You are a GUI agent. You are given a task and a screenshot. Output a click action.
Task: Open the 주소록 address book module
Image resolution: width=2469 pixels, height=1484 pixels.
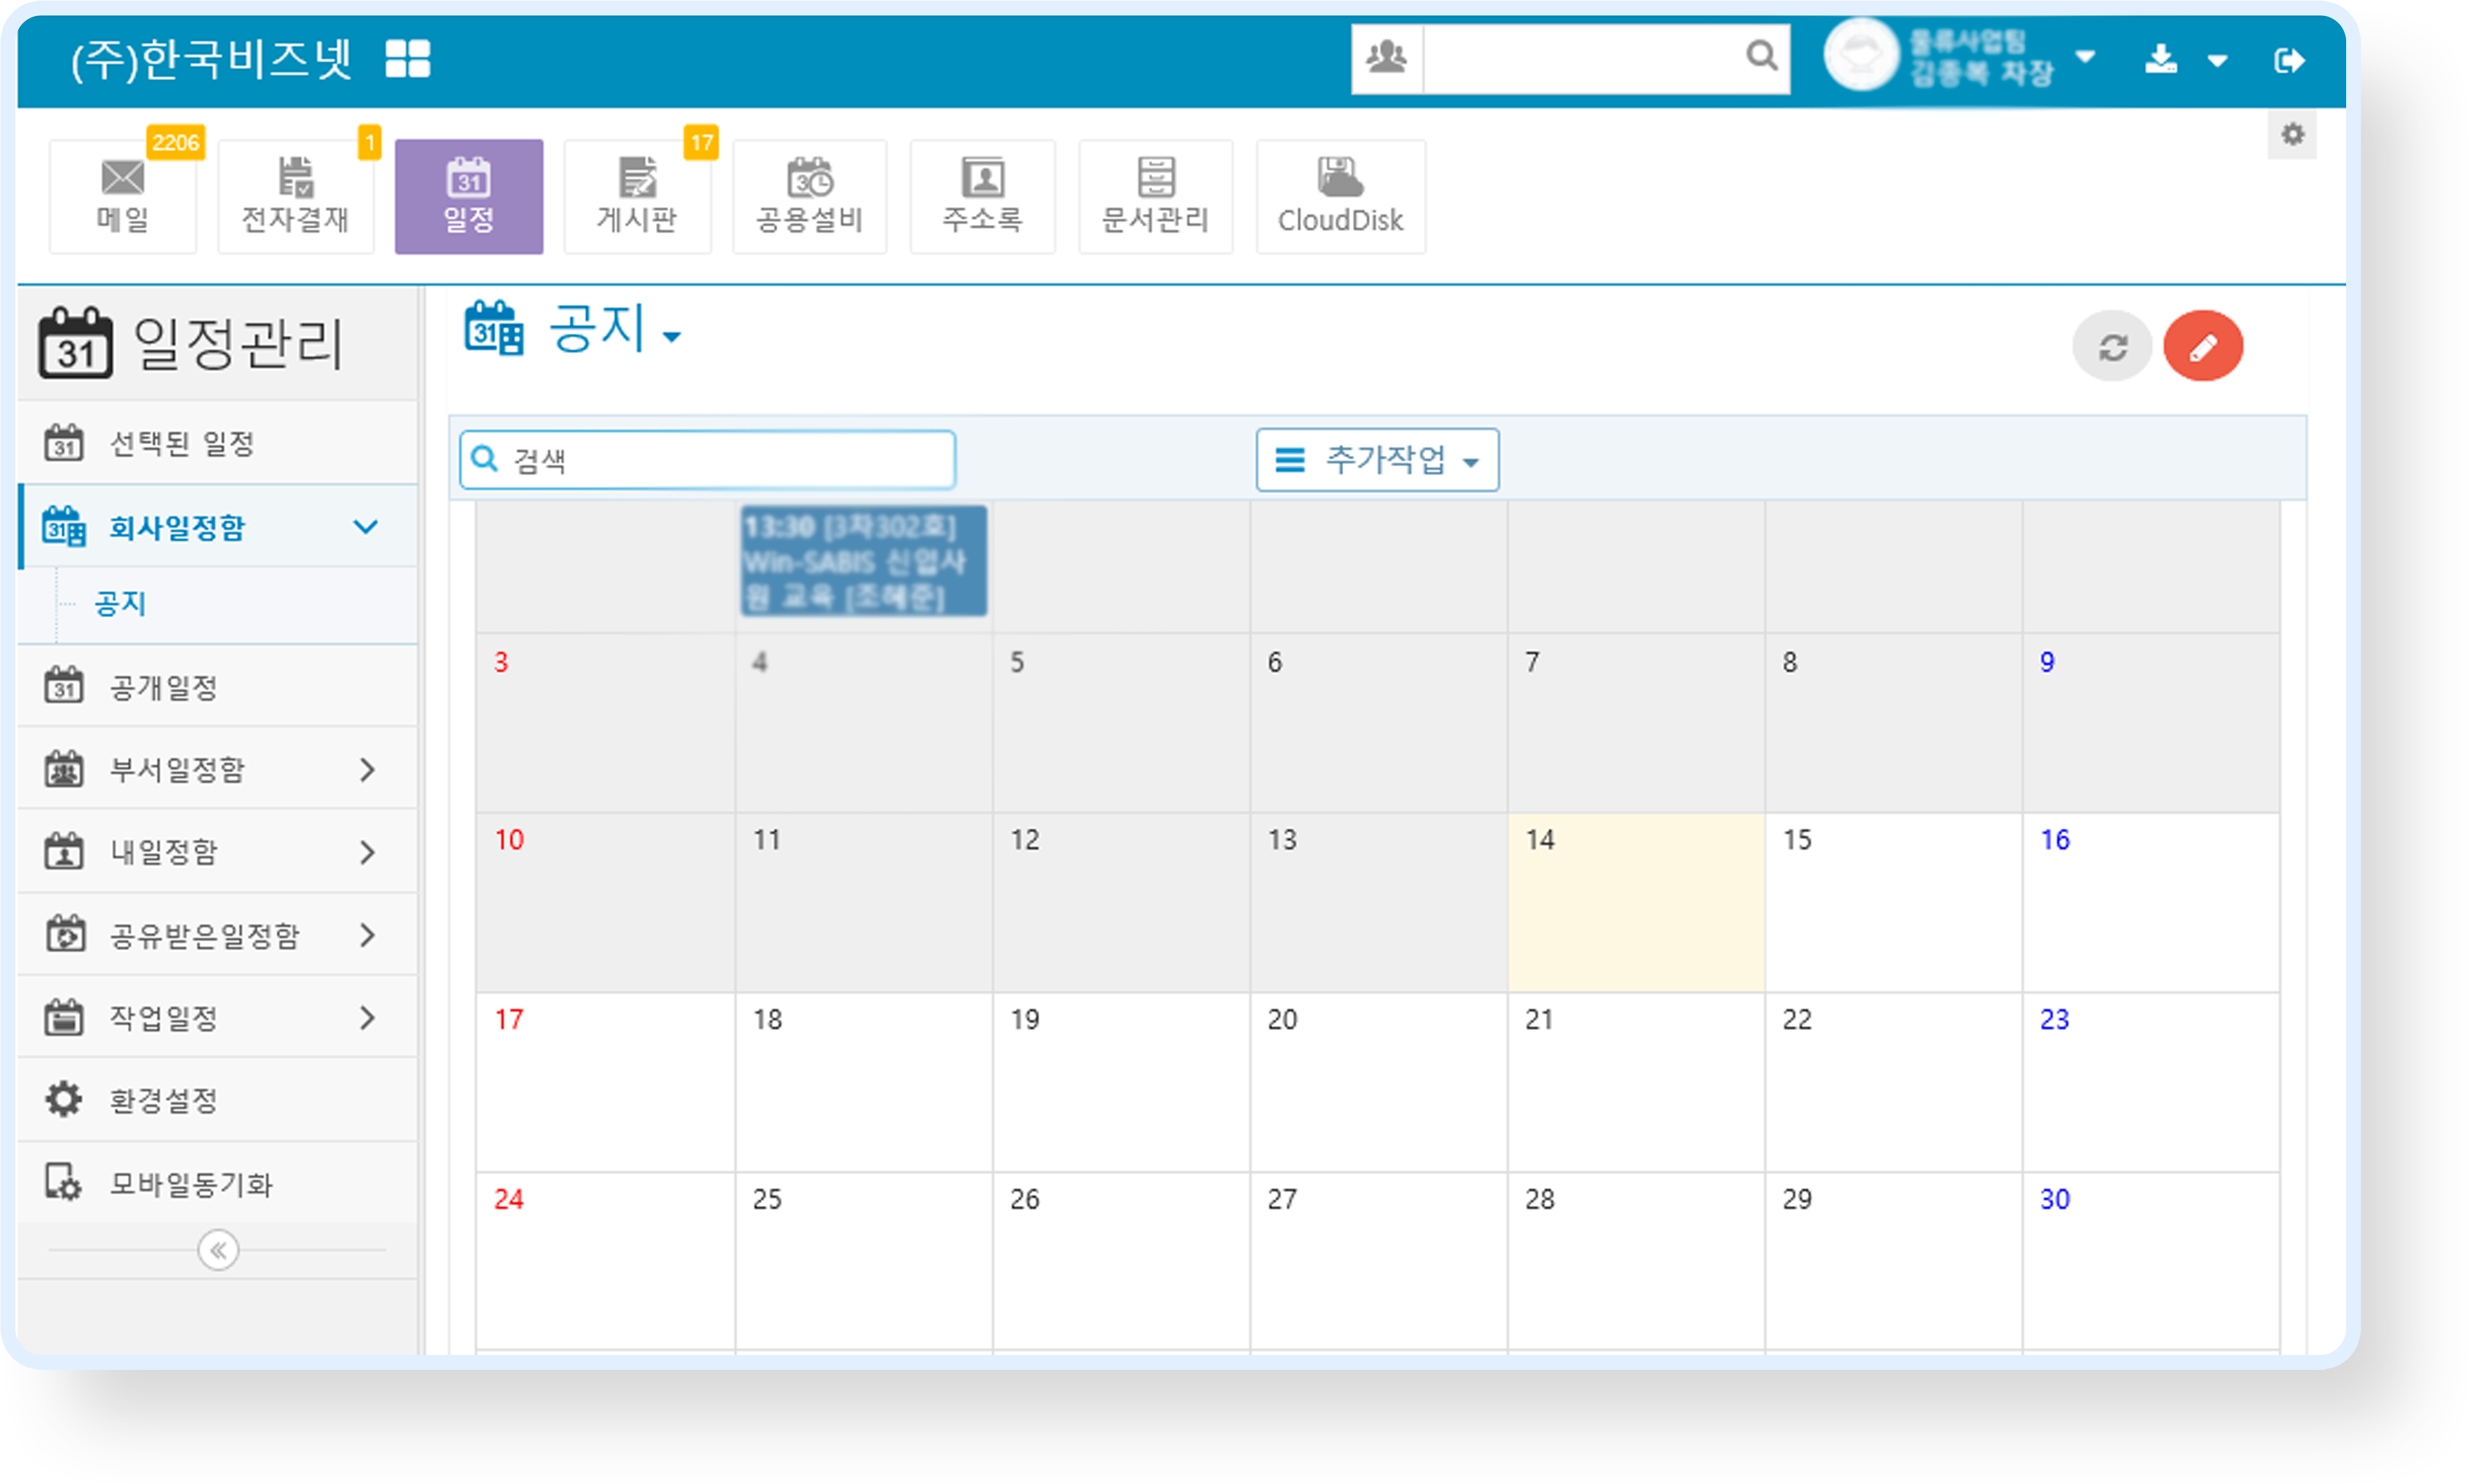point(982,196)
